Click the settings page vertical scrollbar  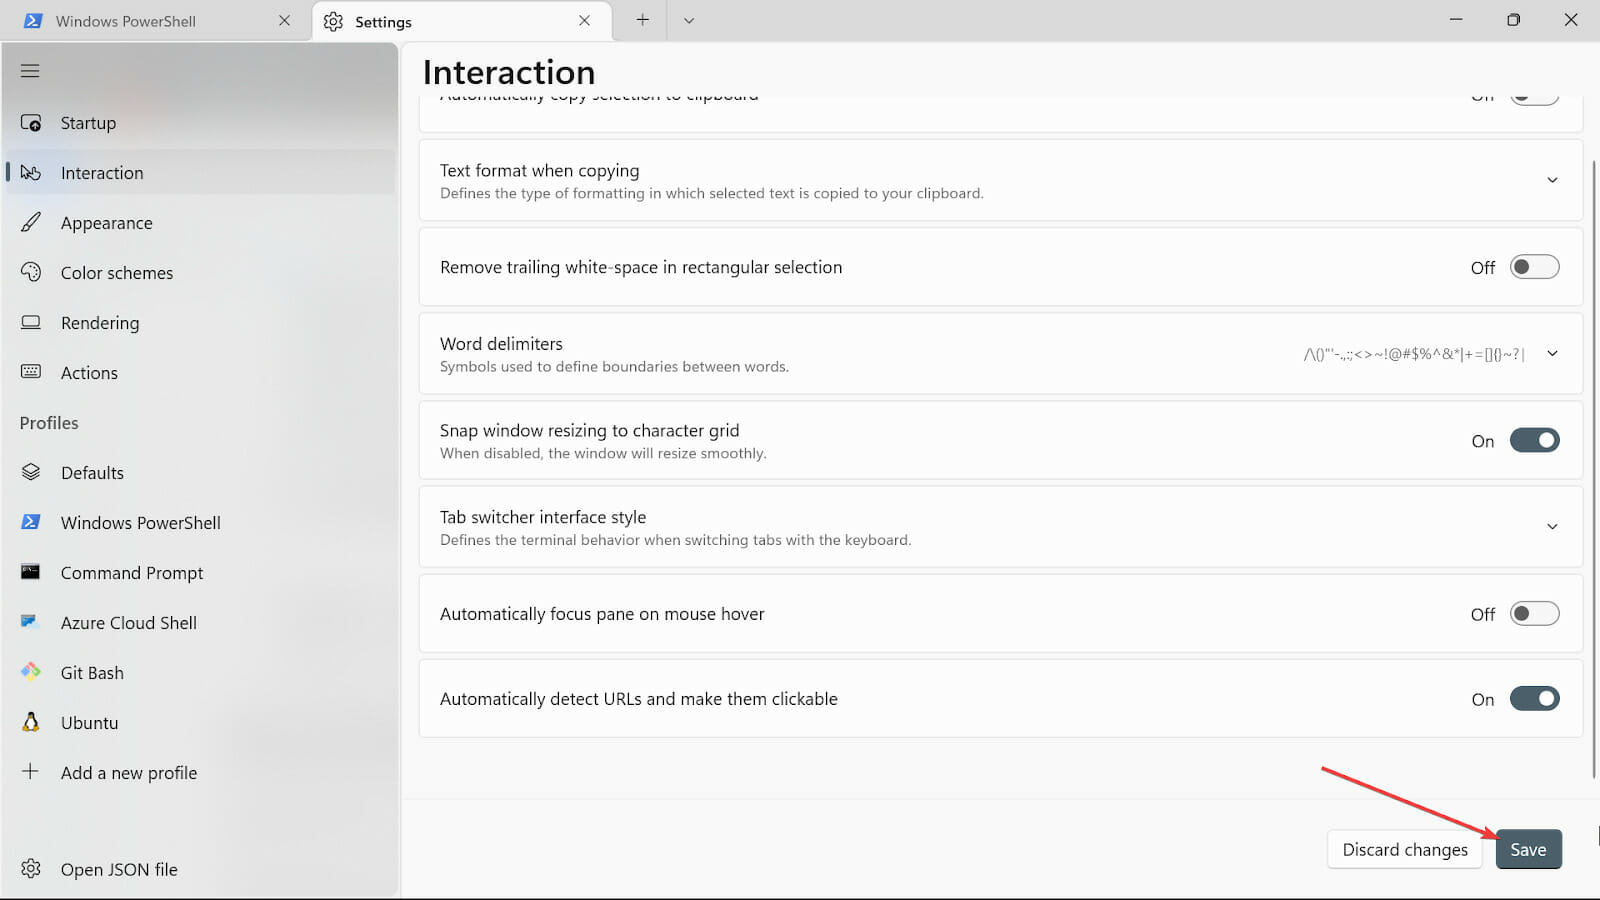(1594, 468)
